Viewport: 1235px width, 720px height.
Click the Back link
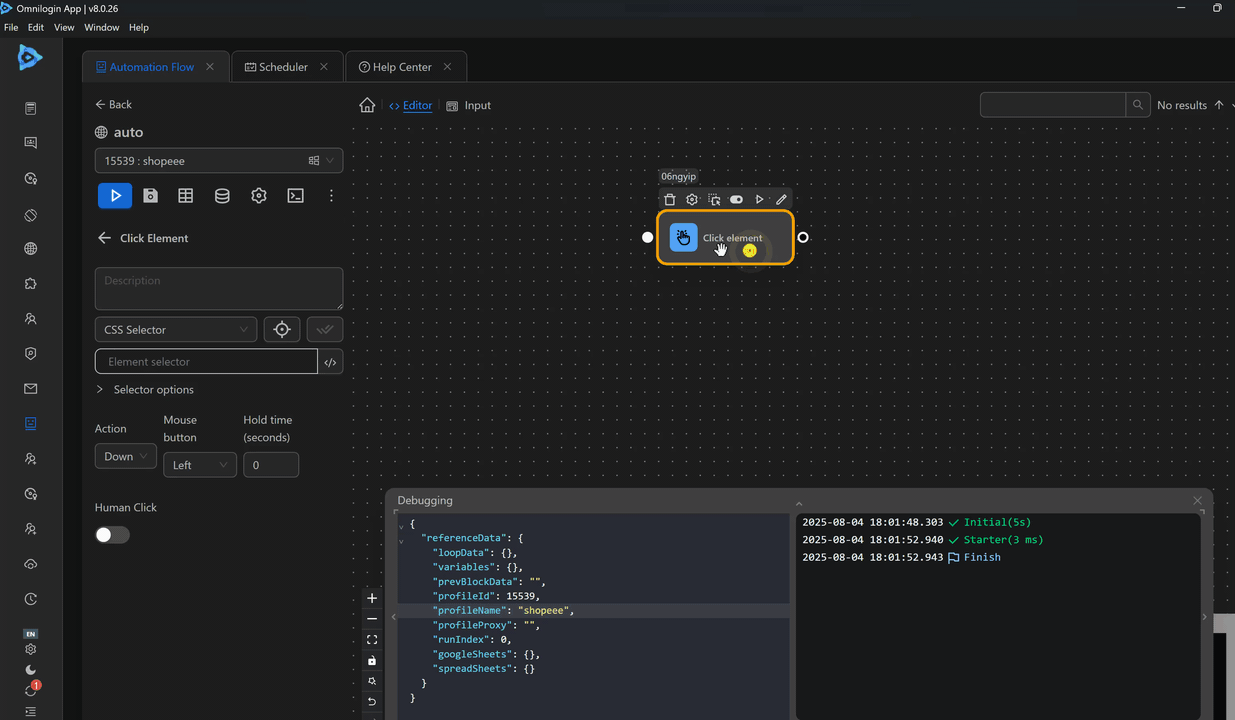[x=113, y=104]
